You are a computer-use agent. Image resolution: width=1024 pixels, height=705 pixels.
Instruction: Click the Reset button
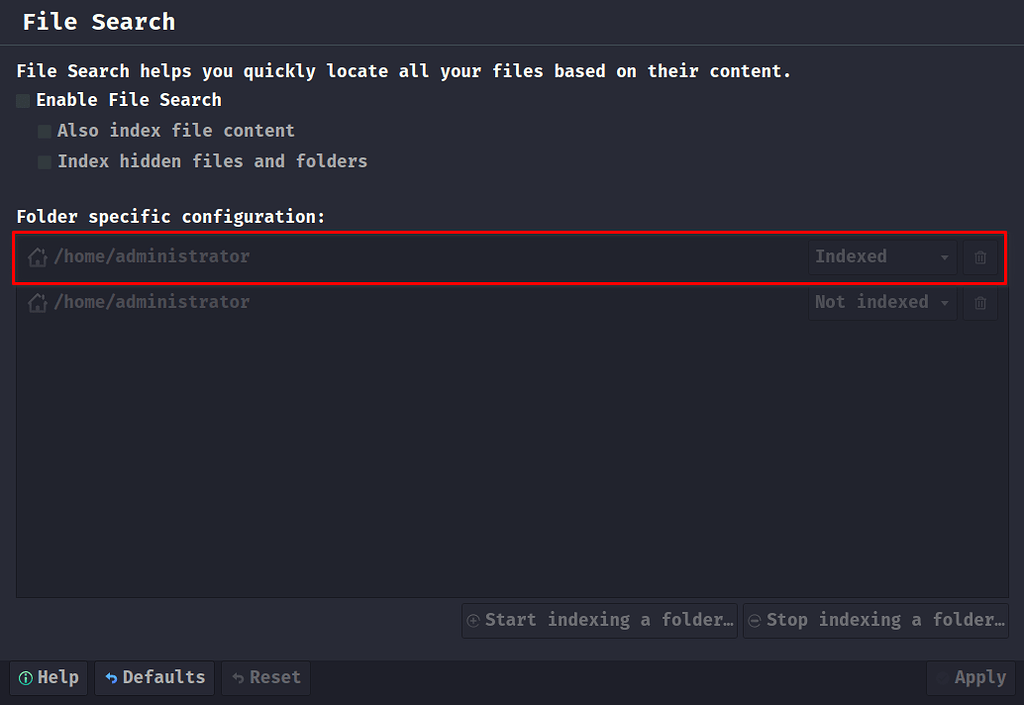(x=265, y=677)
